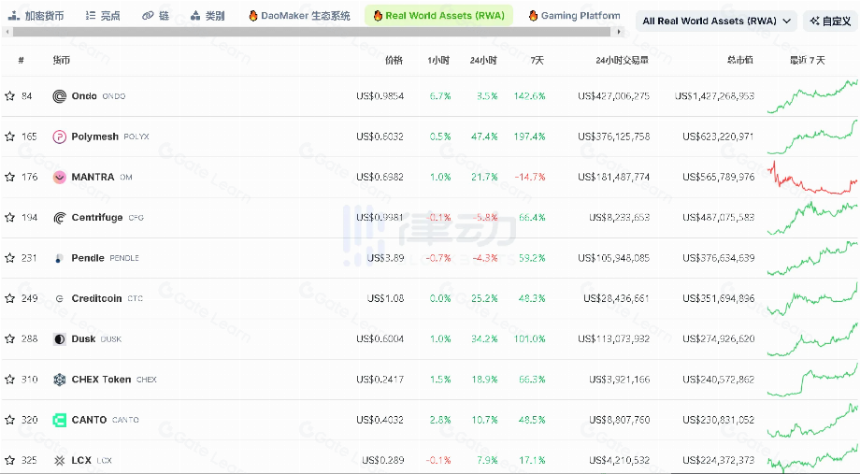Toggle favorite star for MANTRA
Image resolution: width=860 pixels, height=474 pixels.
(9, 177)
